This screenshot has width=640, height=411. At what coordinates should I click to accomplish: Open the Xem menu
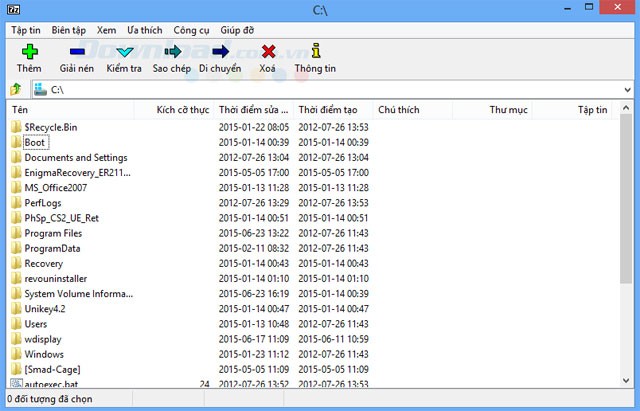[x=107, y=30]
